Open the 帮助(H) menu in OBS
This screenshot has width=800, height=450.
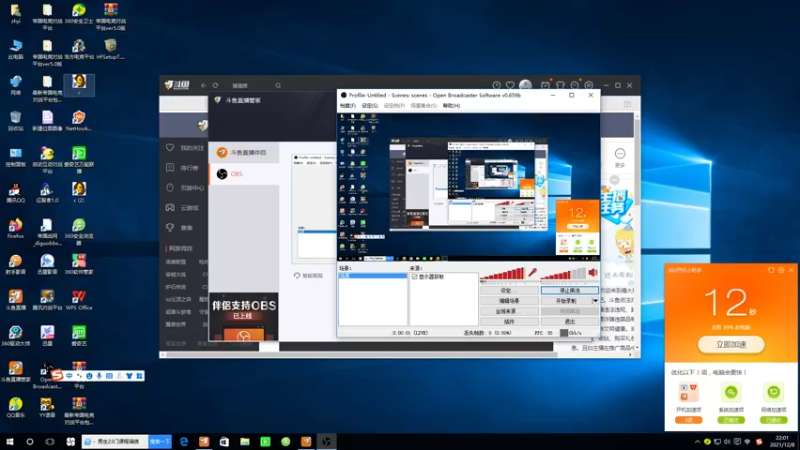coord(451,106)
